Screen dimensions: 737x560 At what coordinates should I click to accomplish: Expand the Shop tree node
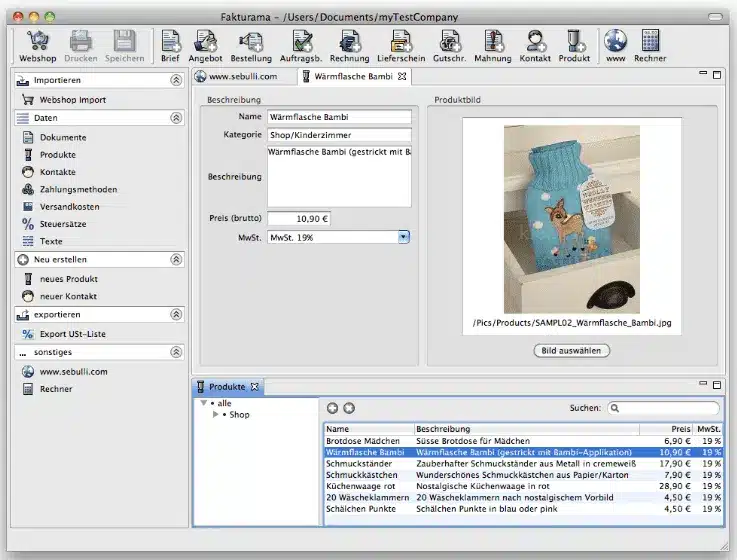pyautogui.click(x=215, y=414)
